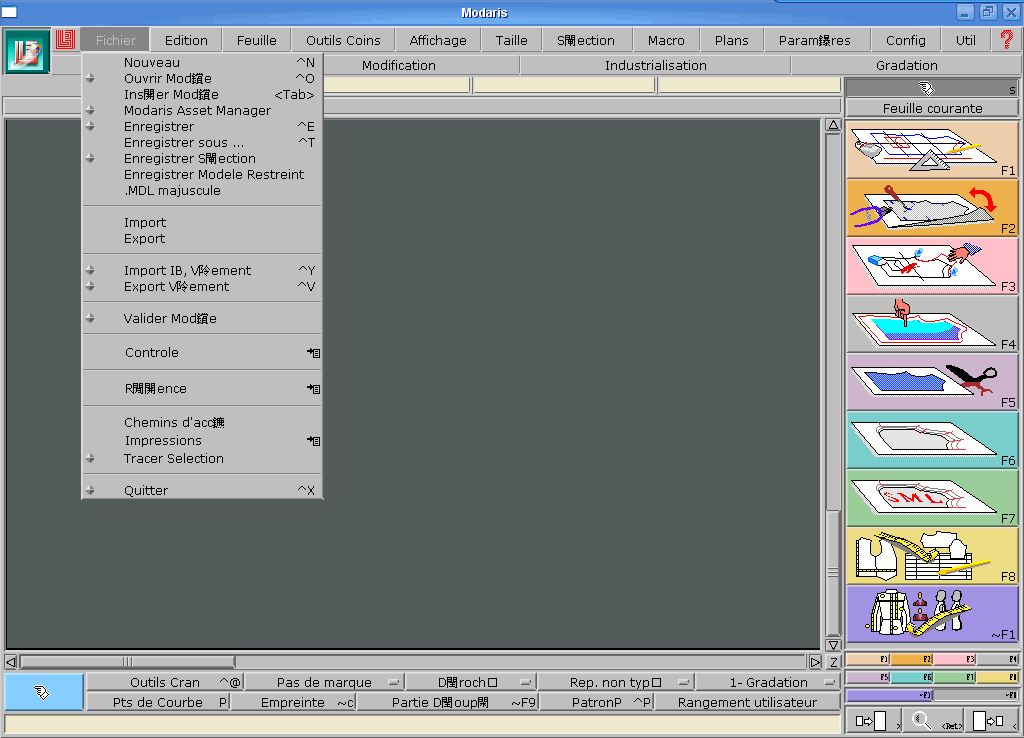Toggle the Empreinte option
Screen dimensions: 1024x738
(x=293, y=702)
